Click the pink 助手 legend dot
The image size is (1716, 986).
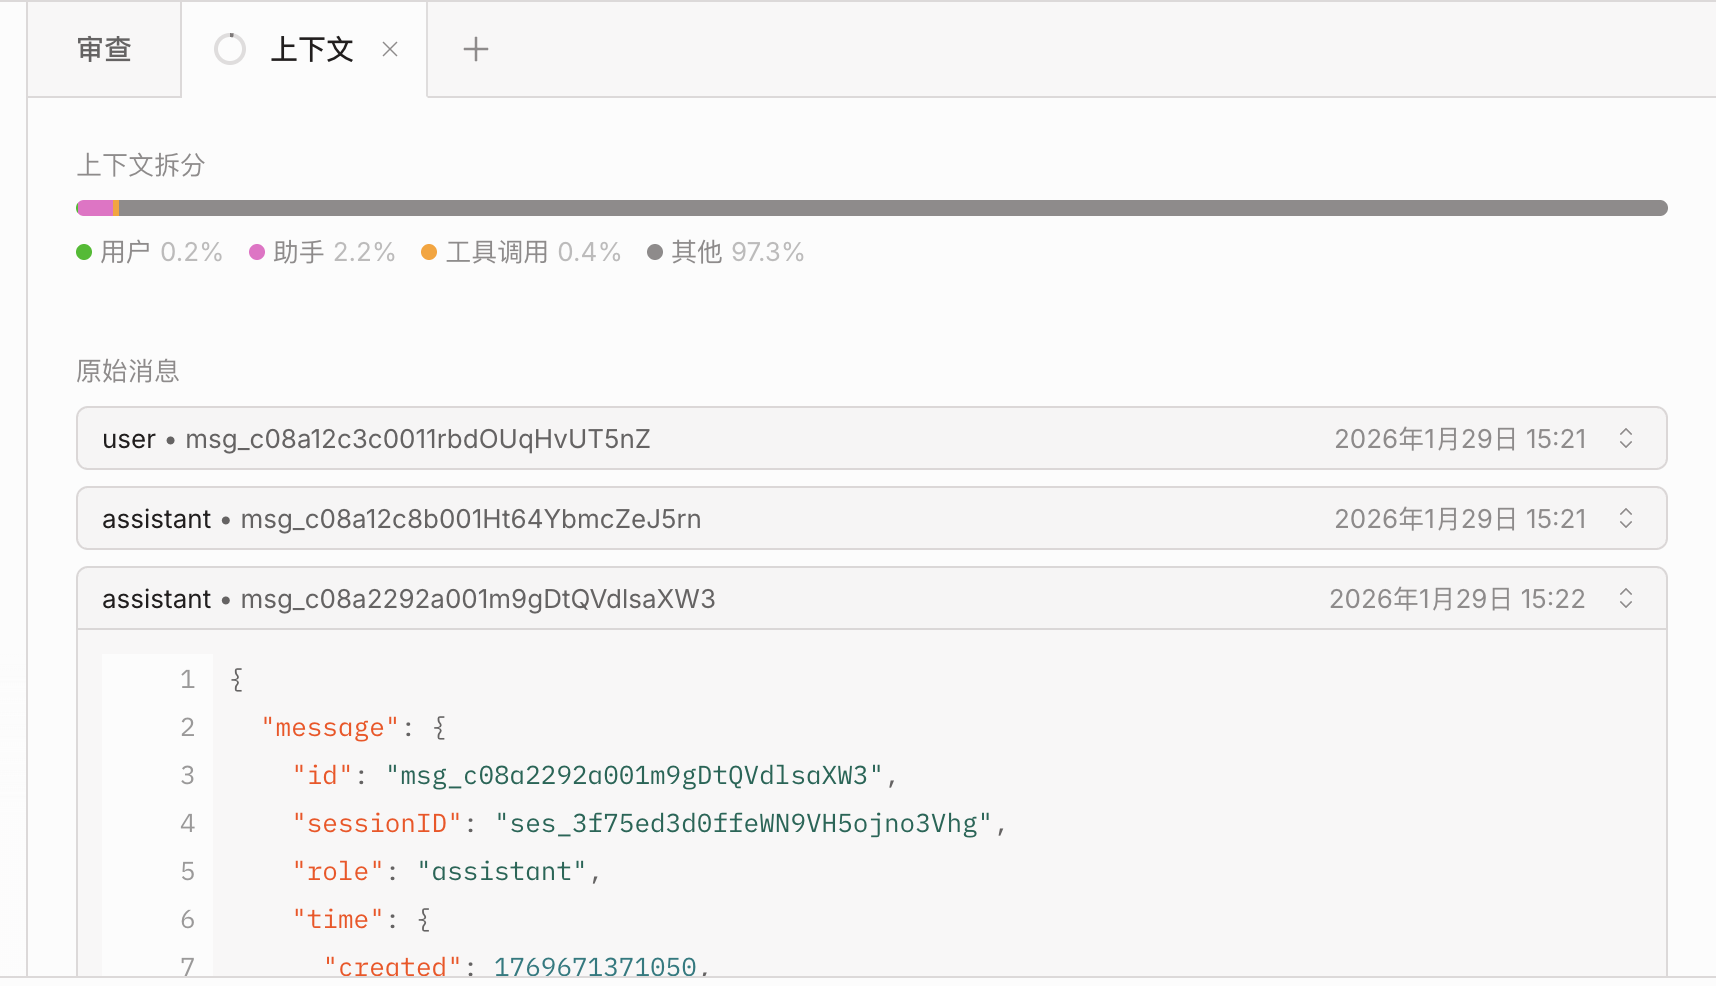pyautogui.click(x=257, y=252)
